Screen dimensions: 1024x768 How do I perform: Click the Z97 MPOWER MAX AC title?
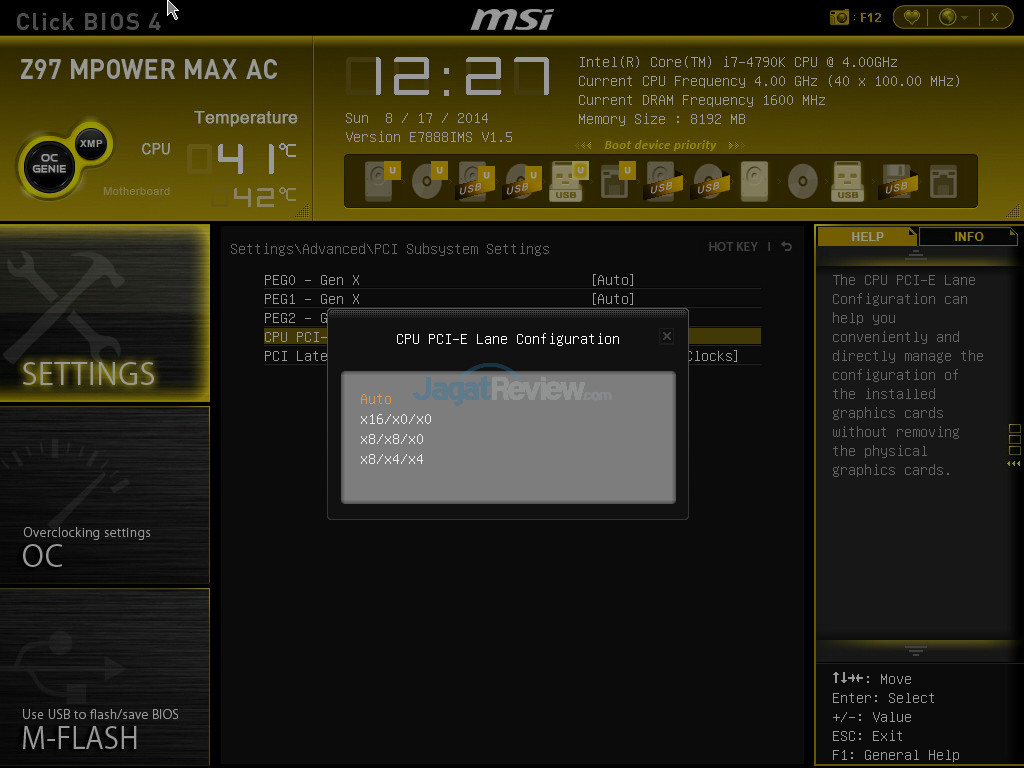click(149, 69)
